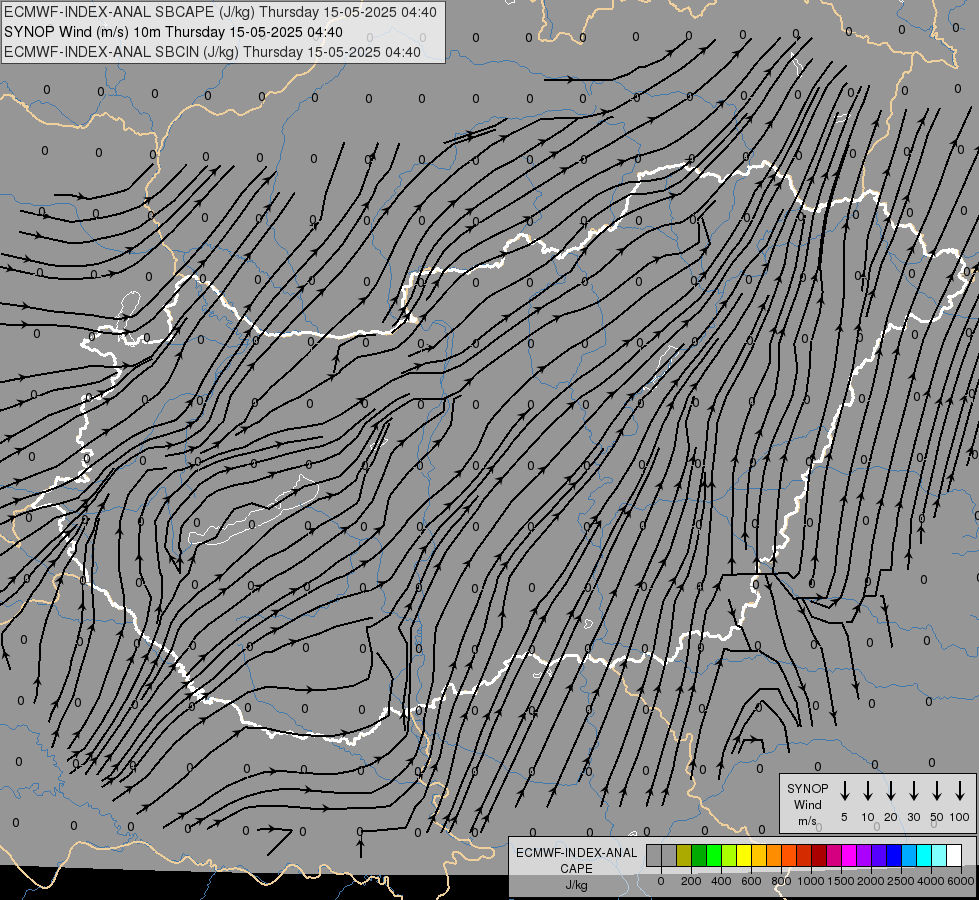Screen dimensions: 979x900
Task: Click the 4000 tick label on colorbar
Action: coord(931,881)
